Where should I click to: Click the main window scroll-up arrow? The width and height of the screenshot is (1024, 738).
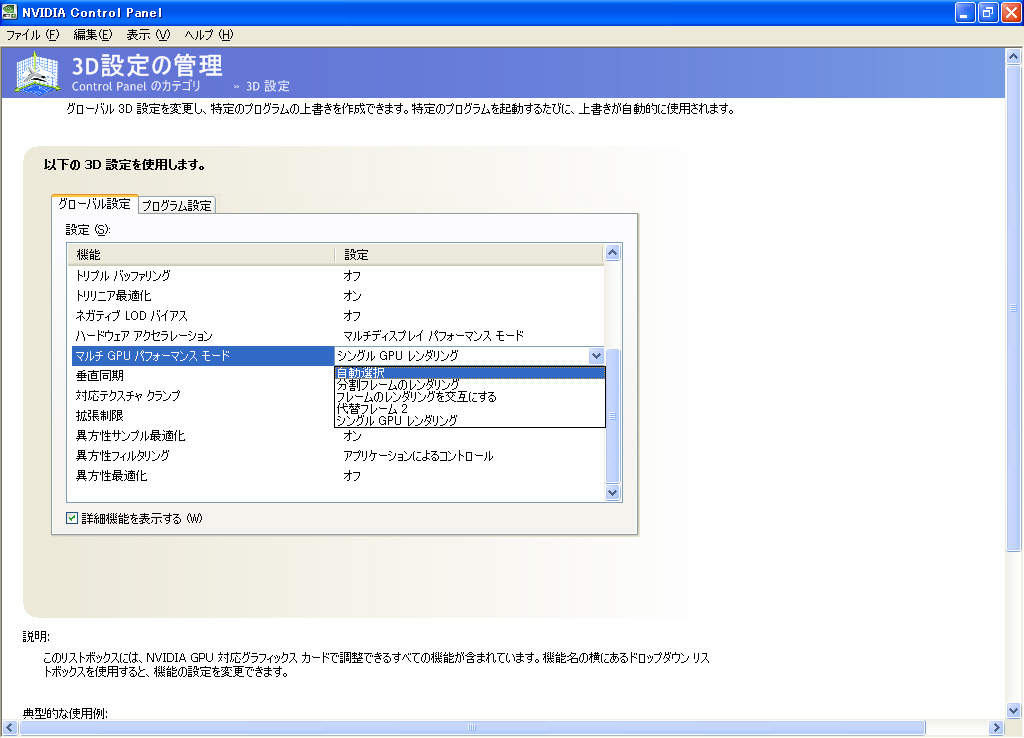coord(1013,56)
